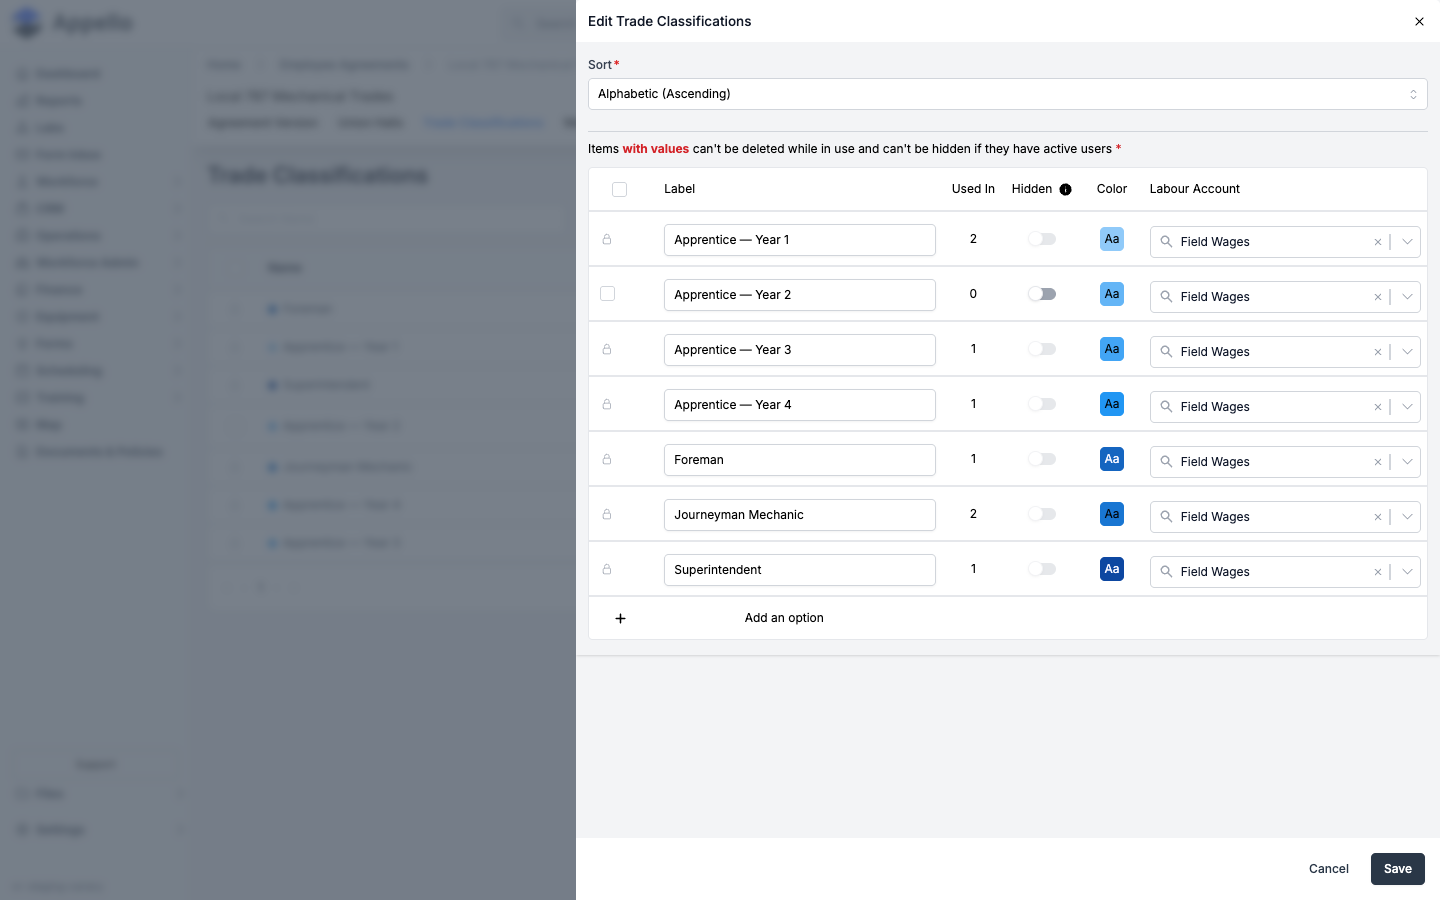This screenshot has height=918, width=1440.
Task: Edit the Apprentice — Year 2 label field
Action: click(x=800, y=295)
